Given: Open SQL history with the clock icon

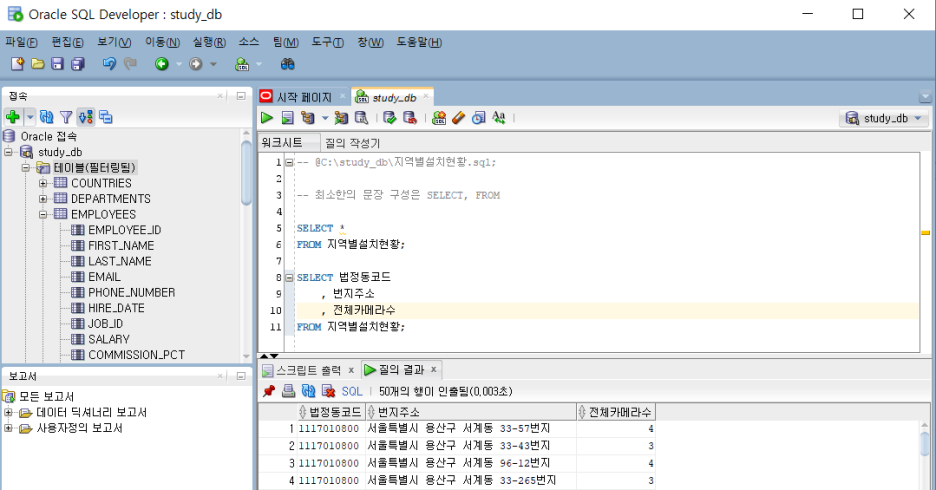Looking at the screenshot, I should point(478,118).
